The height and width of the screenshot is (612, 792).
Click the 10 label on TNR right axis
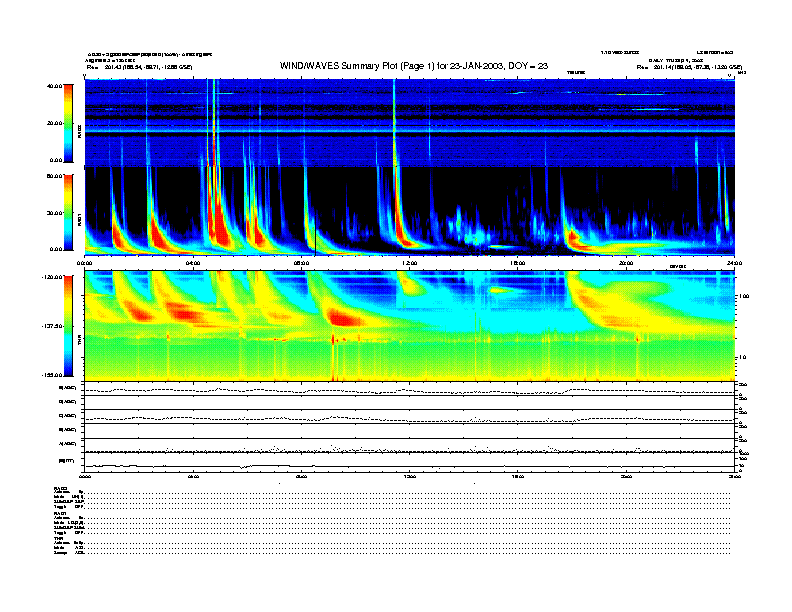point(743,357)
